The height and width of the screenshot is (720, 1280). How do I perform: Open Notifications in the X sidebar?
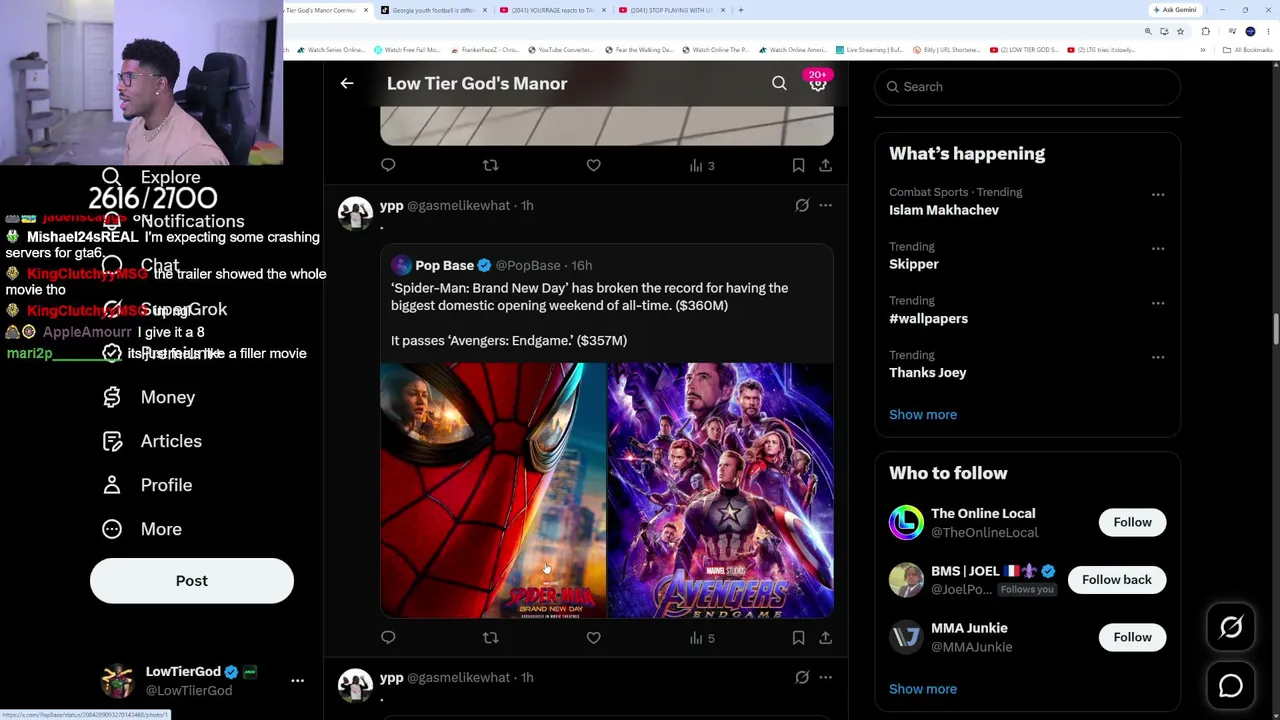(x=174, y=221)
